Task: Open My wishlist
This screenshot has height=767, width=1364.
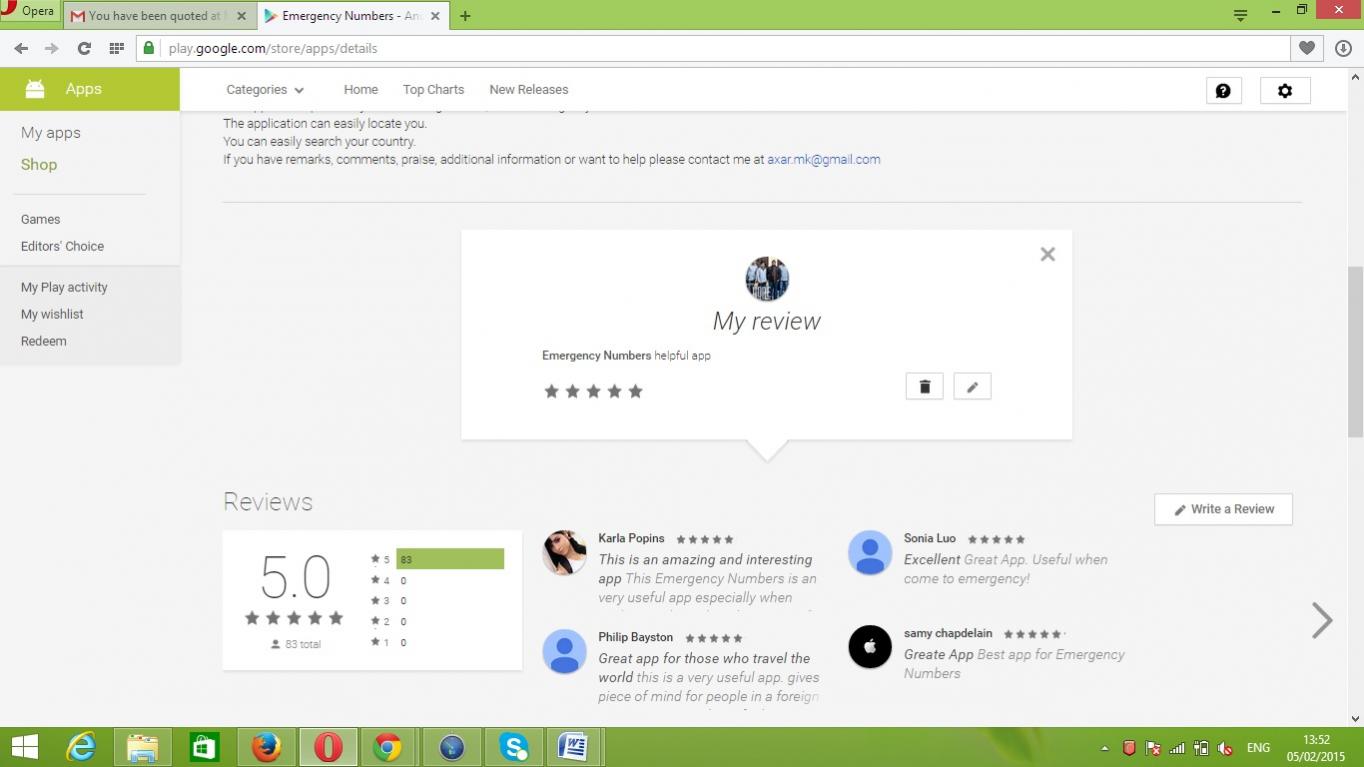Action: [x=52, y=314]
